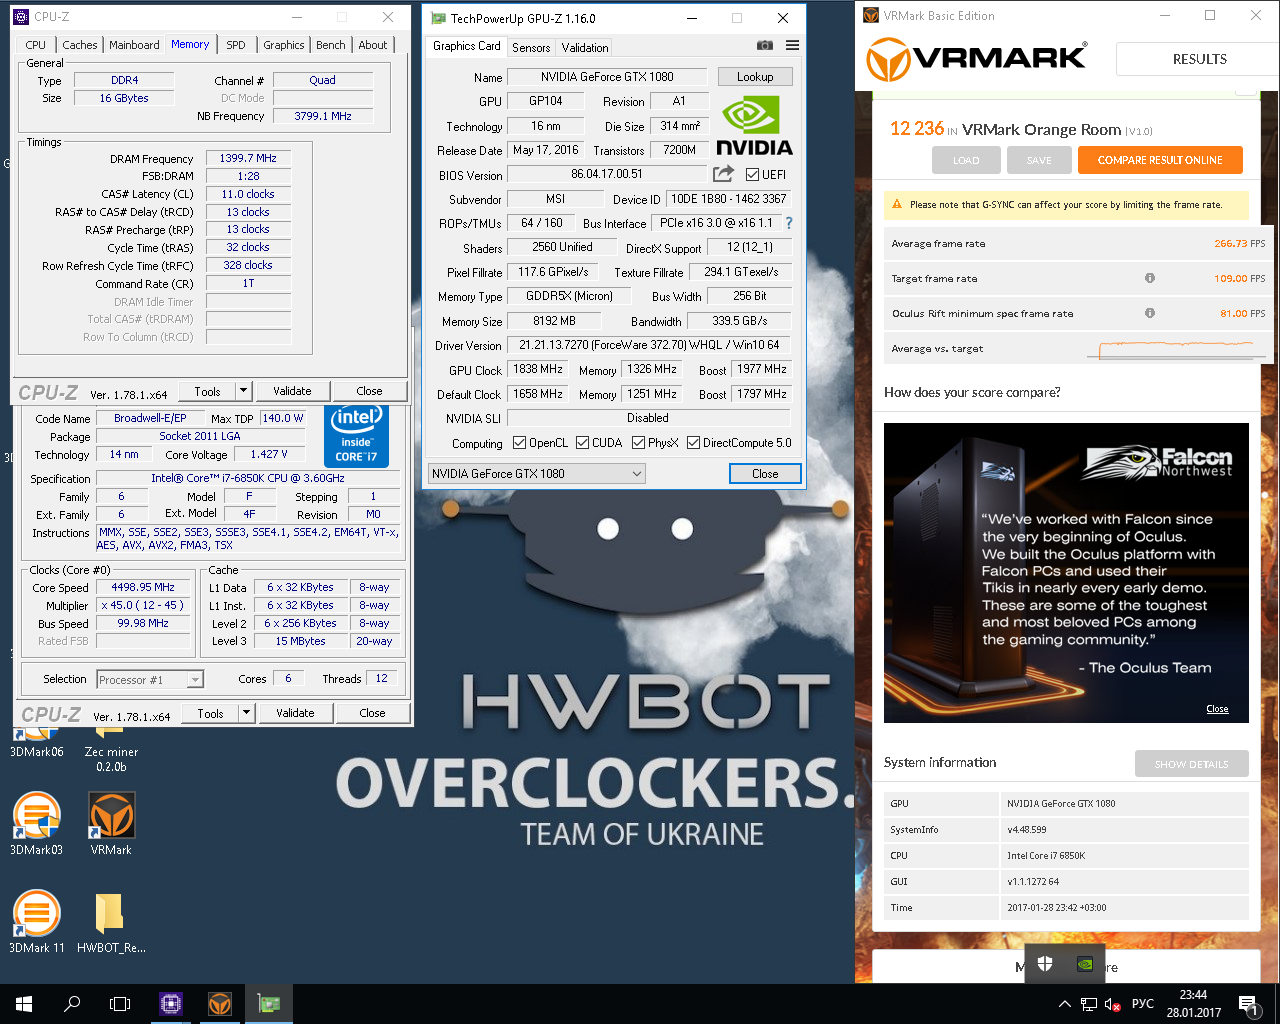Open the GPU-Z hamburger menu
This screenshot has width=1280, height=1024.
point(792,45)
